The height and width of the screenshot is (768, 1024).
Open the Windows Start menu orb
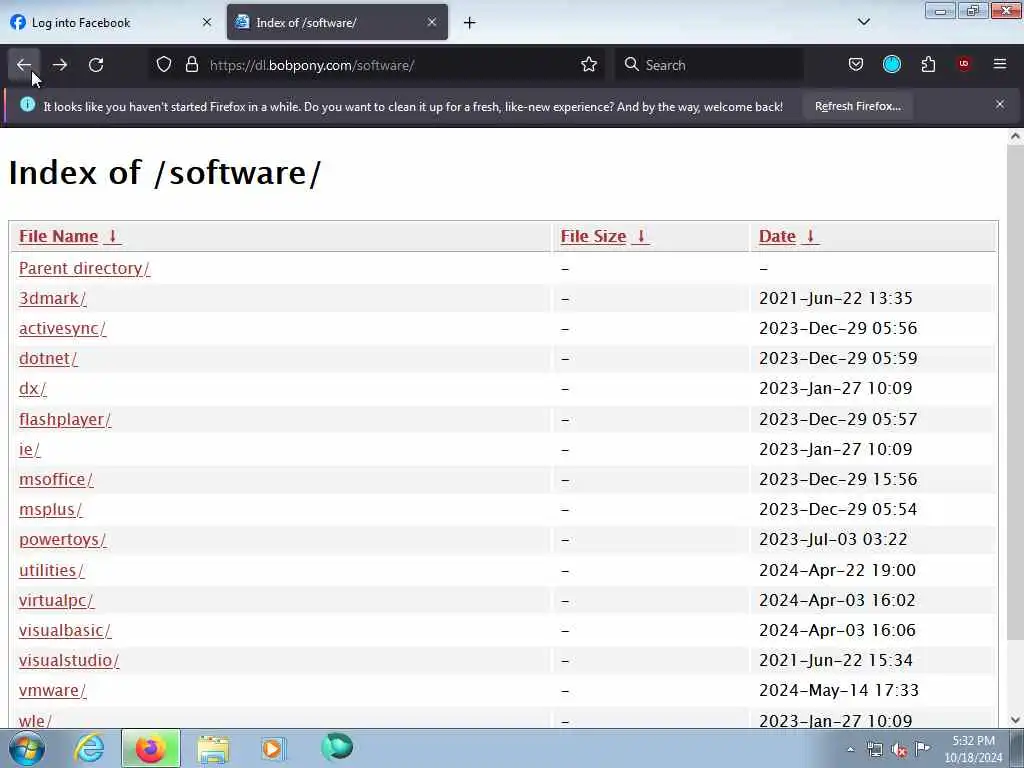point(27,748)
